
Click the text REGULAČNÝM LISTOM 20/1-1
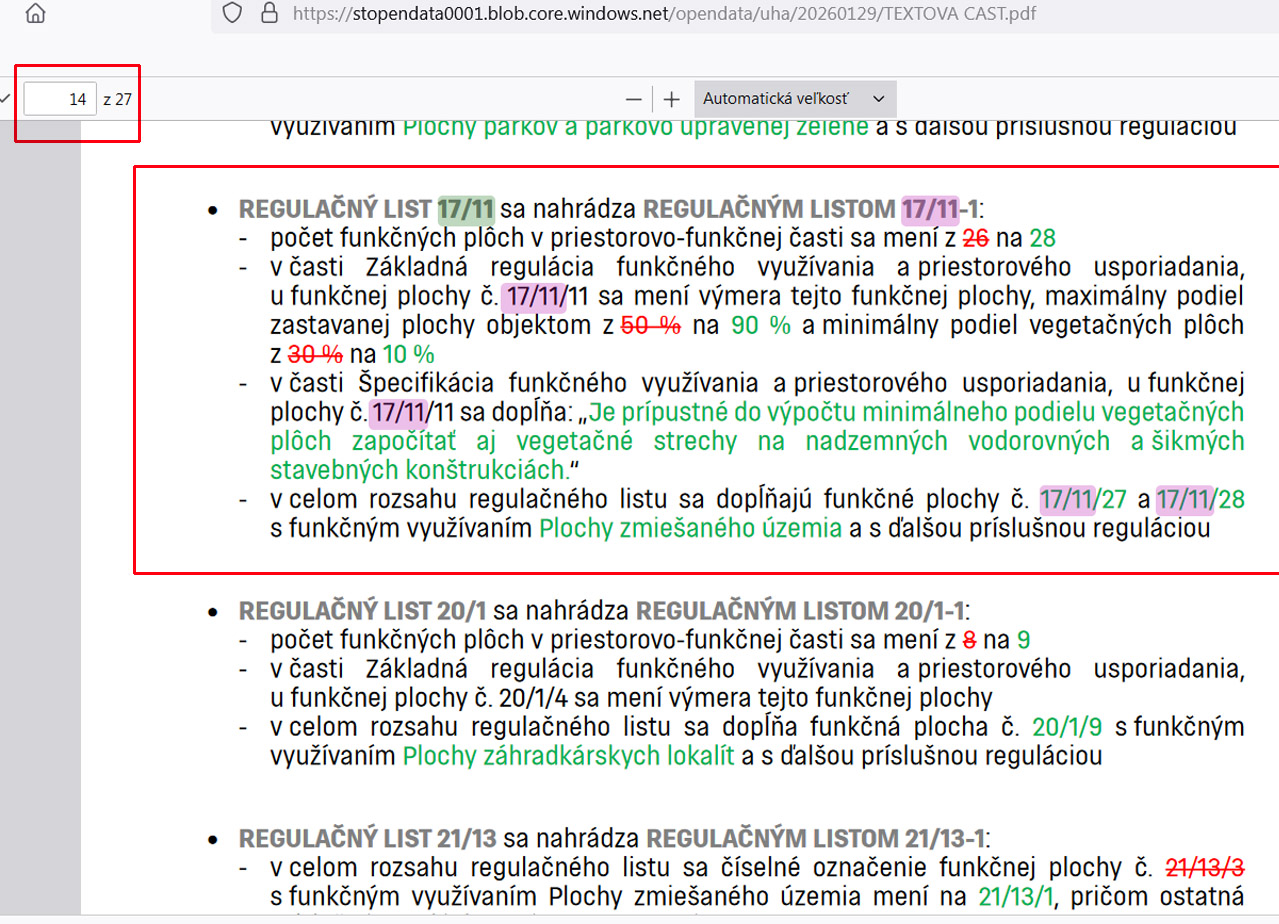tap(800, 610)
